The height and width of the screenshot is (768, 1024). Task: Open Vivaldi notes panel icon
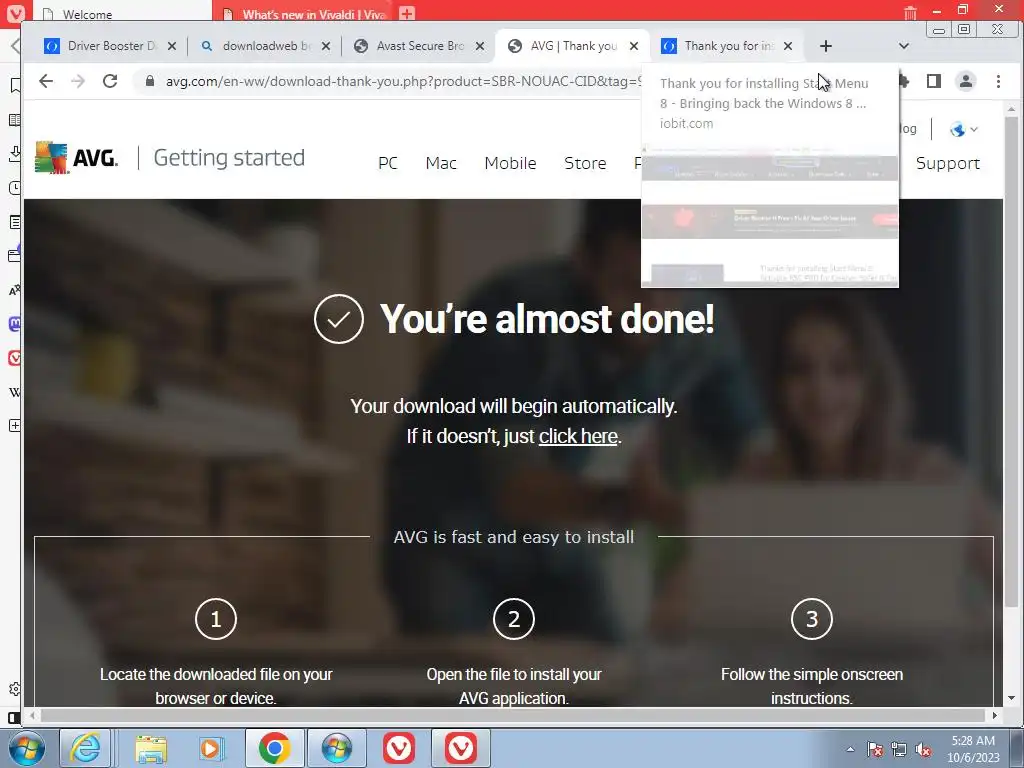click(14, 222)
